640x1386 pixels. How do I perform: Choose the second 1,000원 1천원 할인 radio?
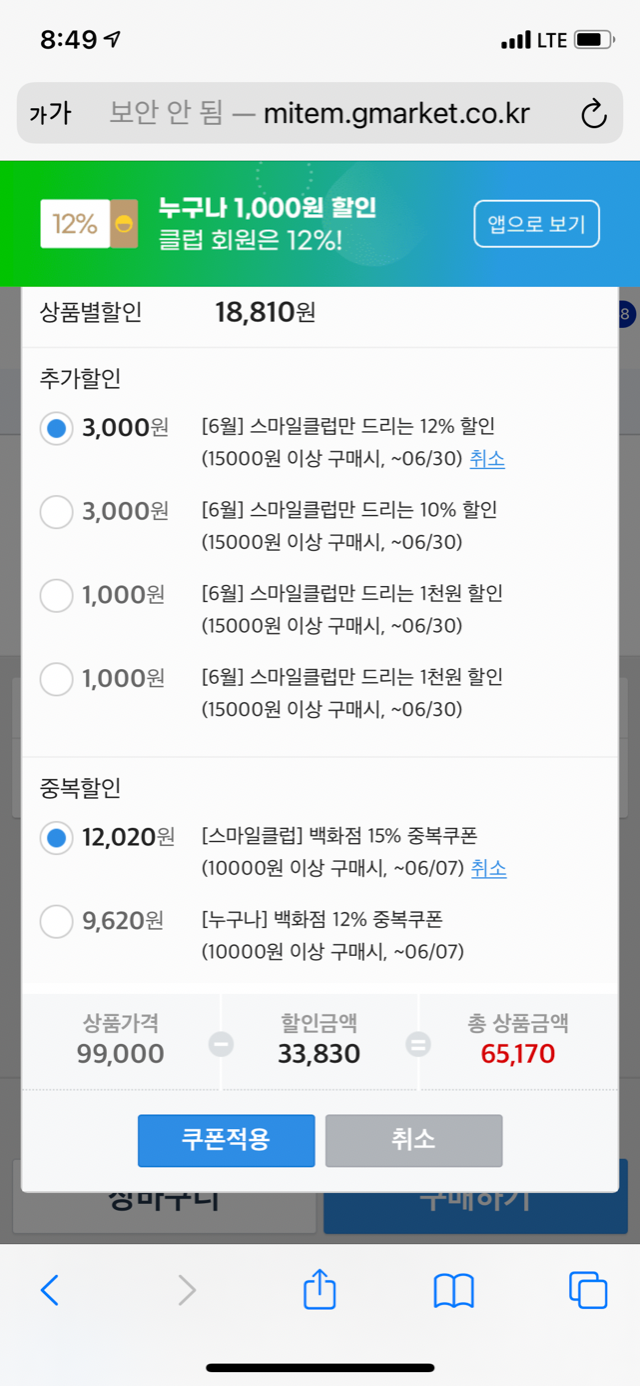pos(57,680)
